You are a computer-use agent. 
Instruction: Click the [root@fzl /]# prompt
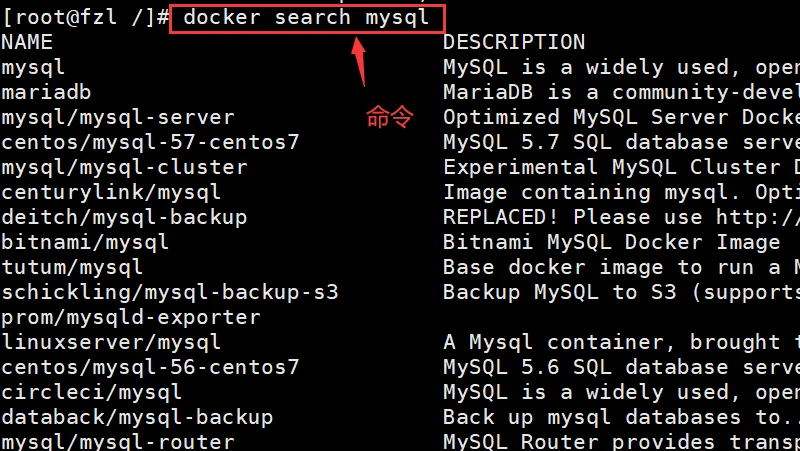[85, 18]
